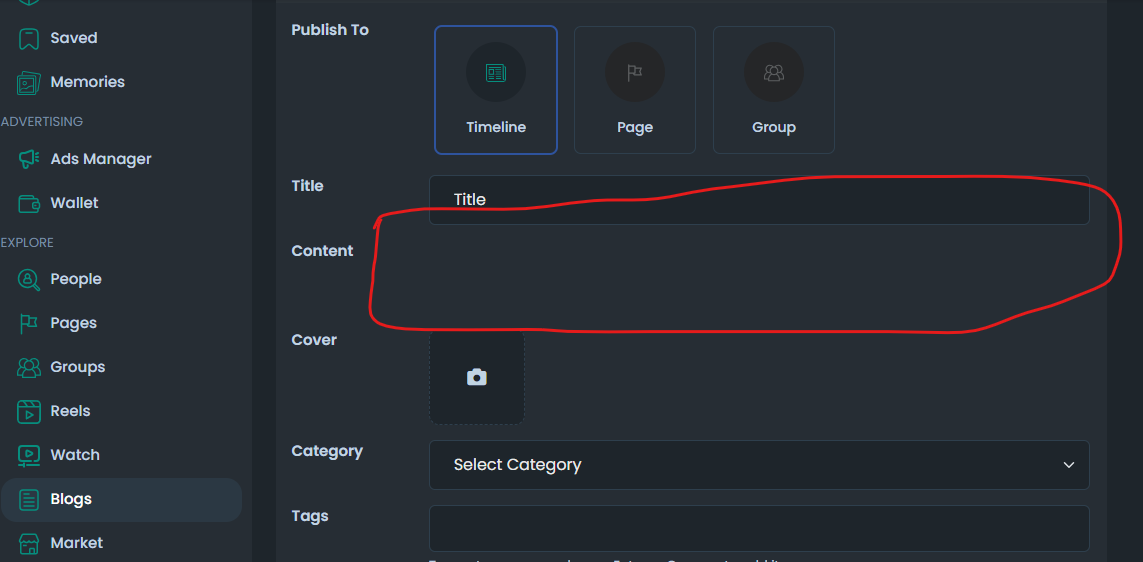This screenshot has width=1143, height=562.
Task: Click into the Title input field
Action: tap(759, 200)
